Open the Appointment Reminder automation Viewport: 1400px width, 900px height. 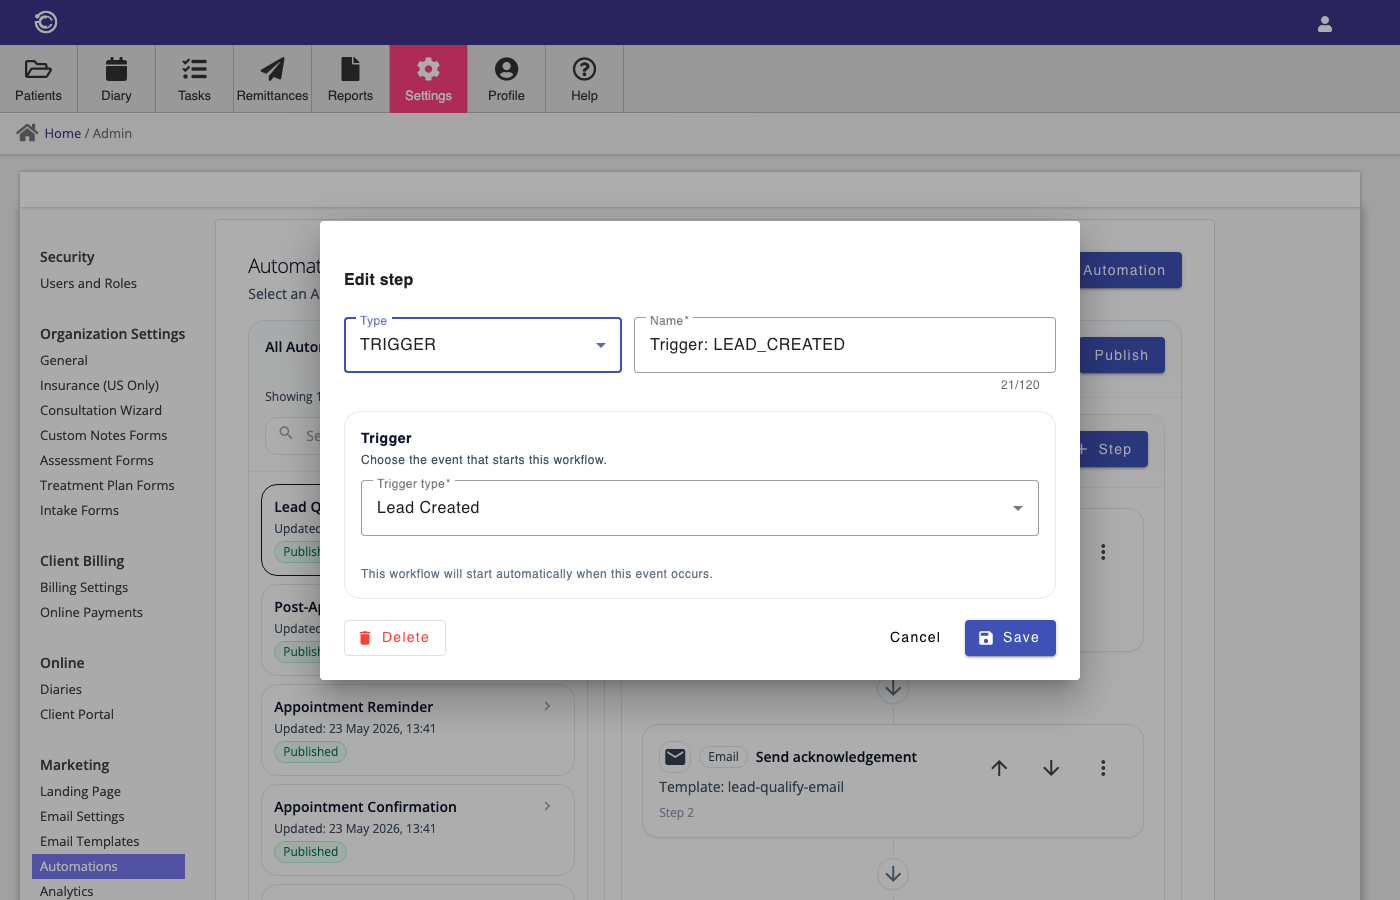[418, 730]
